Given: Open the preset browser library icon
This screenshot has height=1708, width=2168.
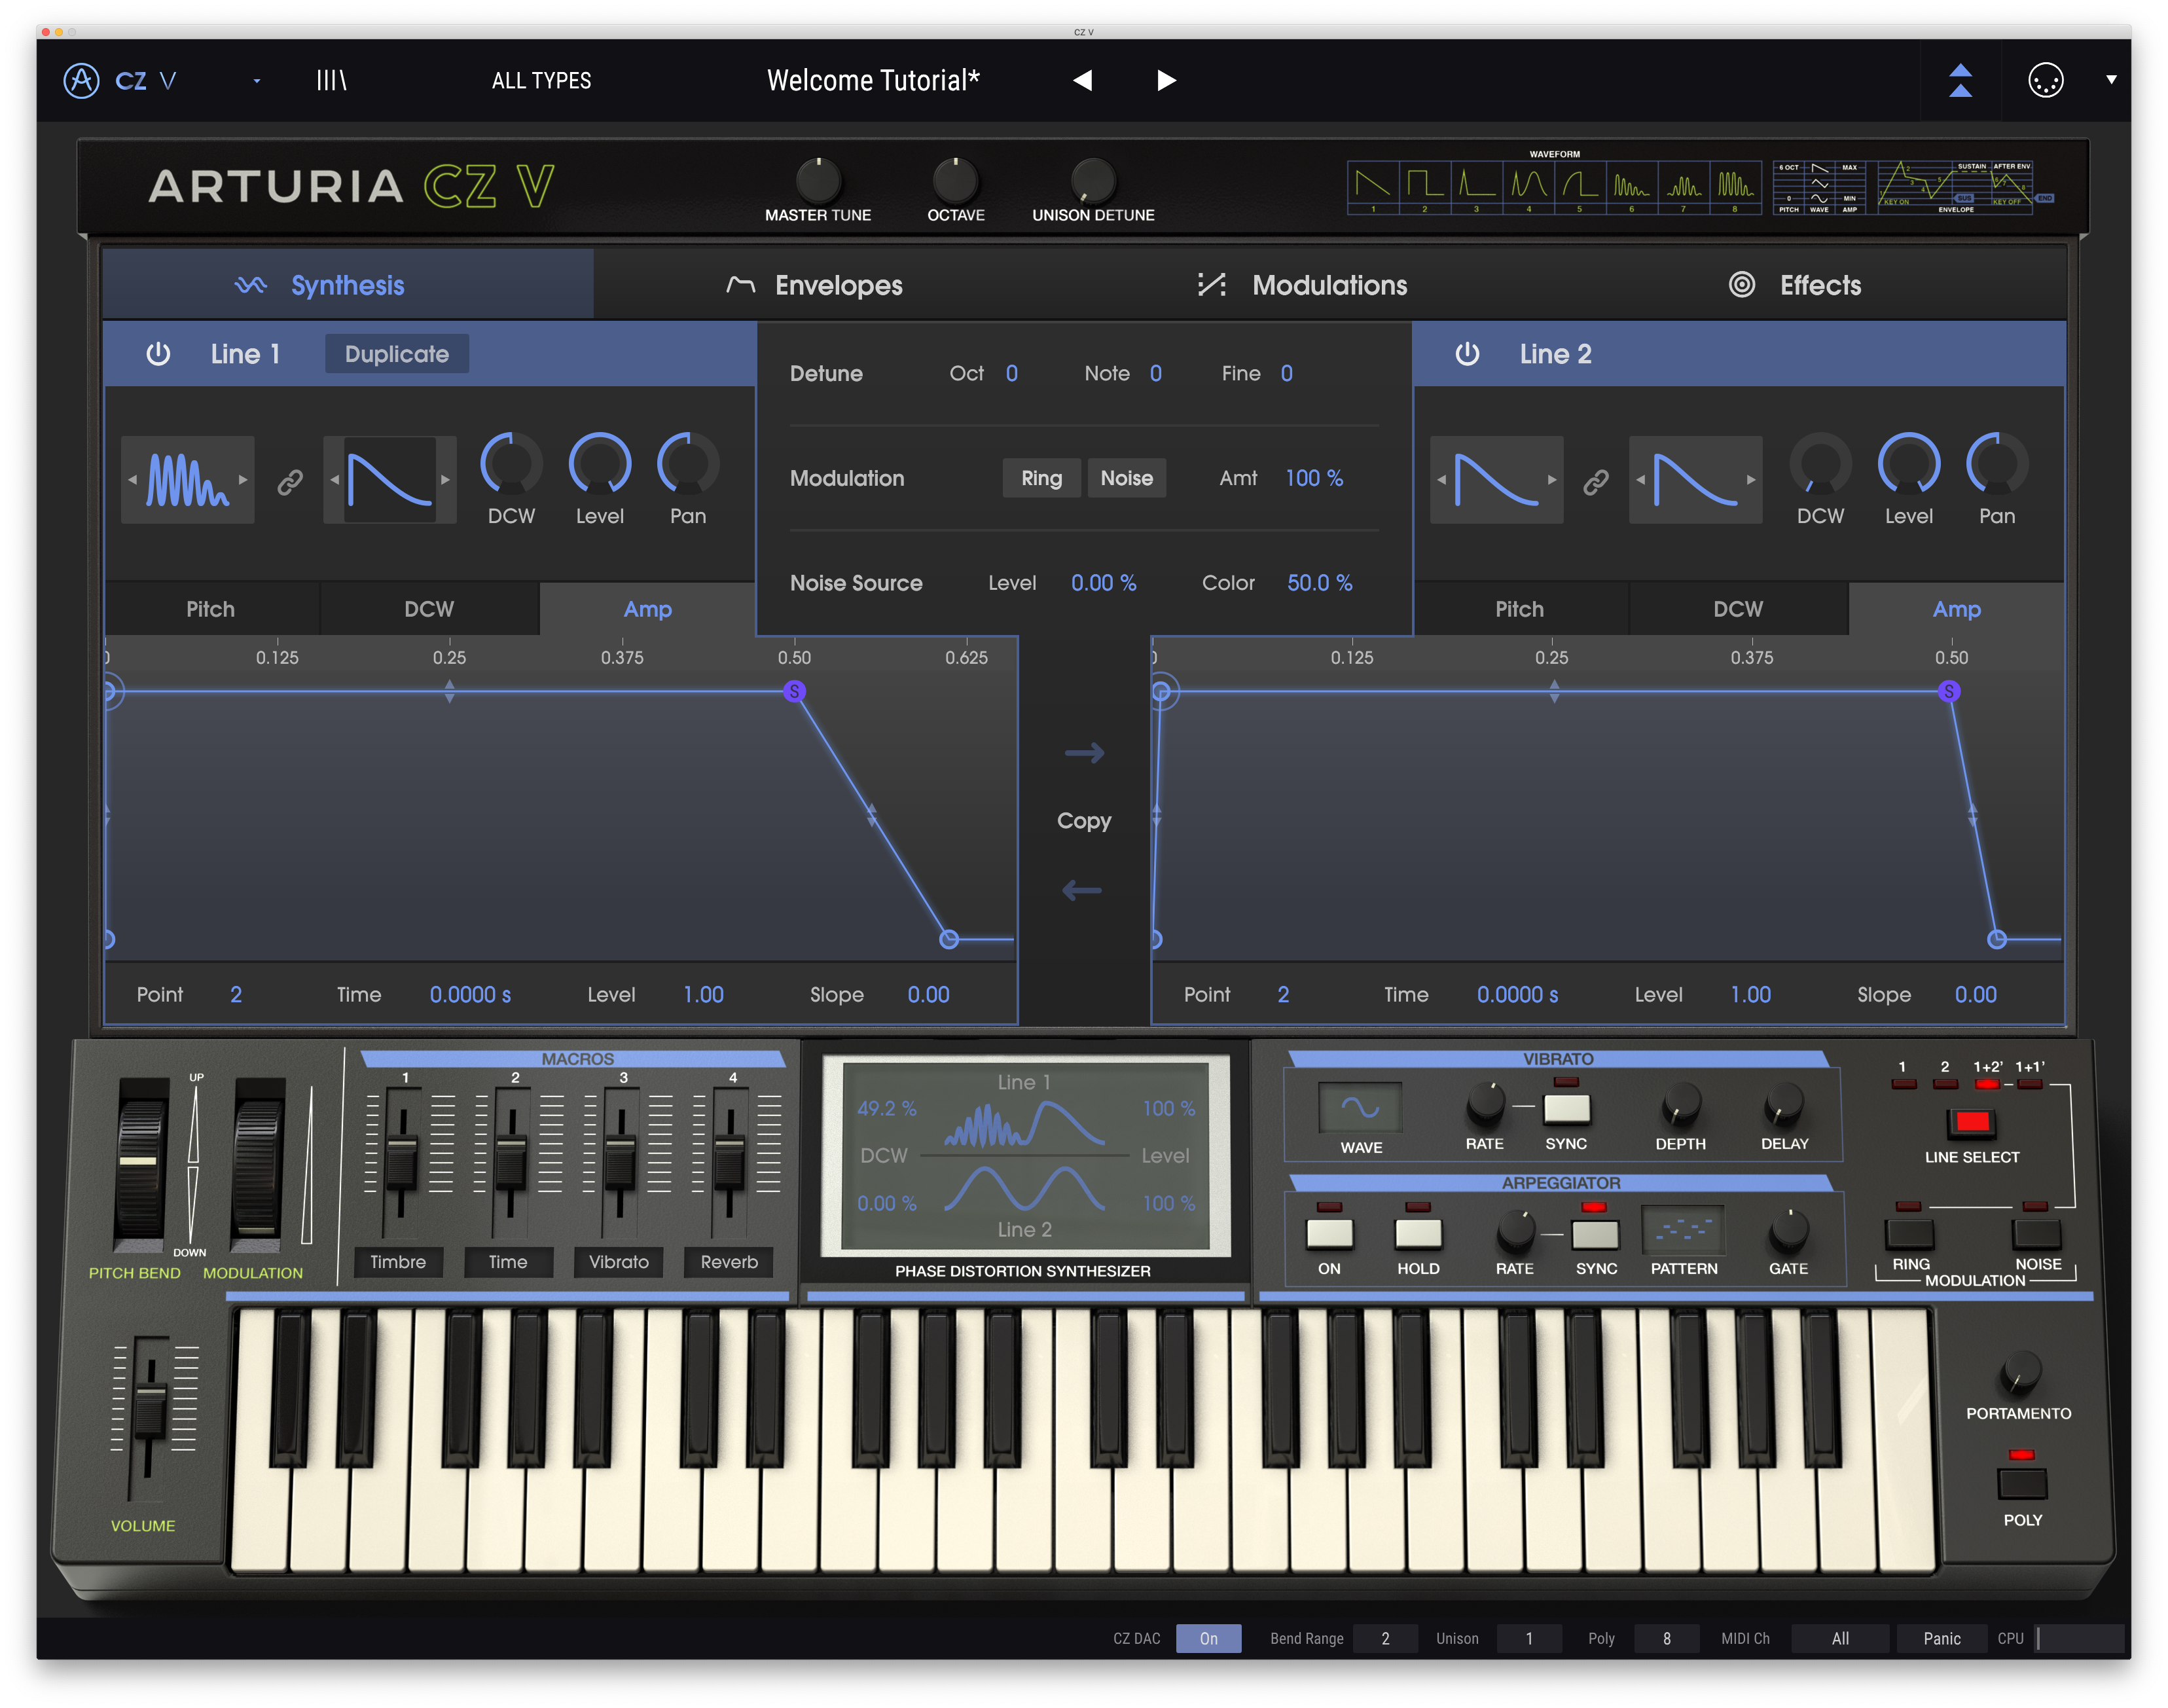Looking at the screenshot, I should (x=331, y=80).
